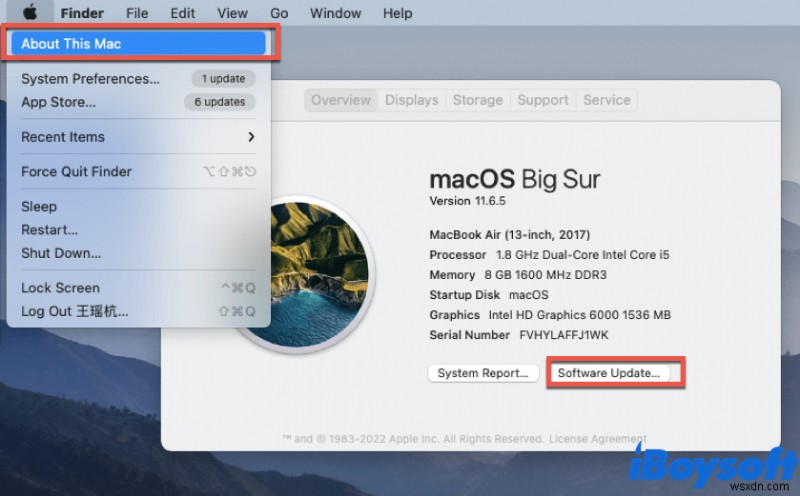Select Log Out menu entry
The image size is (800, 496).
pyautogui.click(x=138, y=311)
